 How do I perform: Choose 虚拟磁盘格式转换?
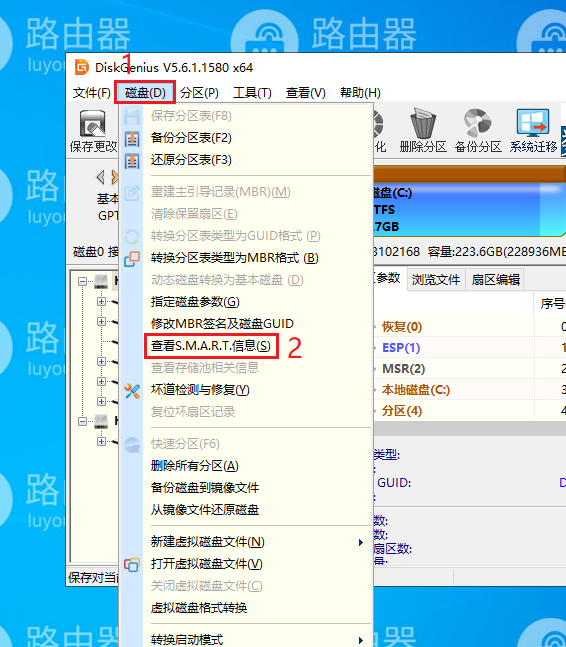tap(199, 608)
